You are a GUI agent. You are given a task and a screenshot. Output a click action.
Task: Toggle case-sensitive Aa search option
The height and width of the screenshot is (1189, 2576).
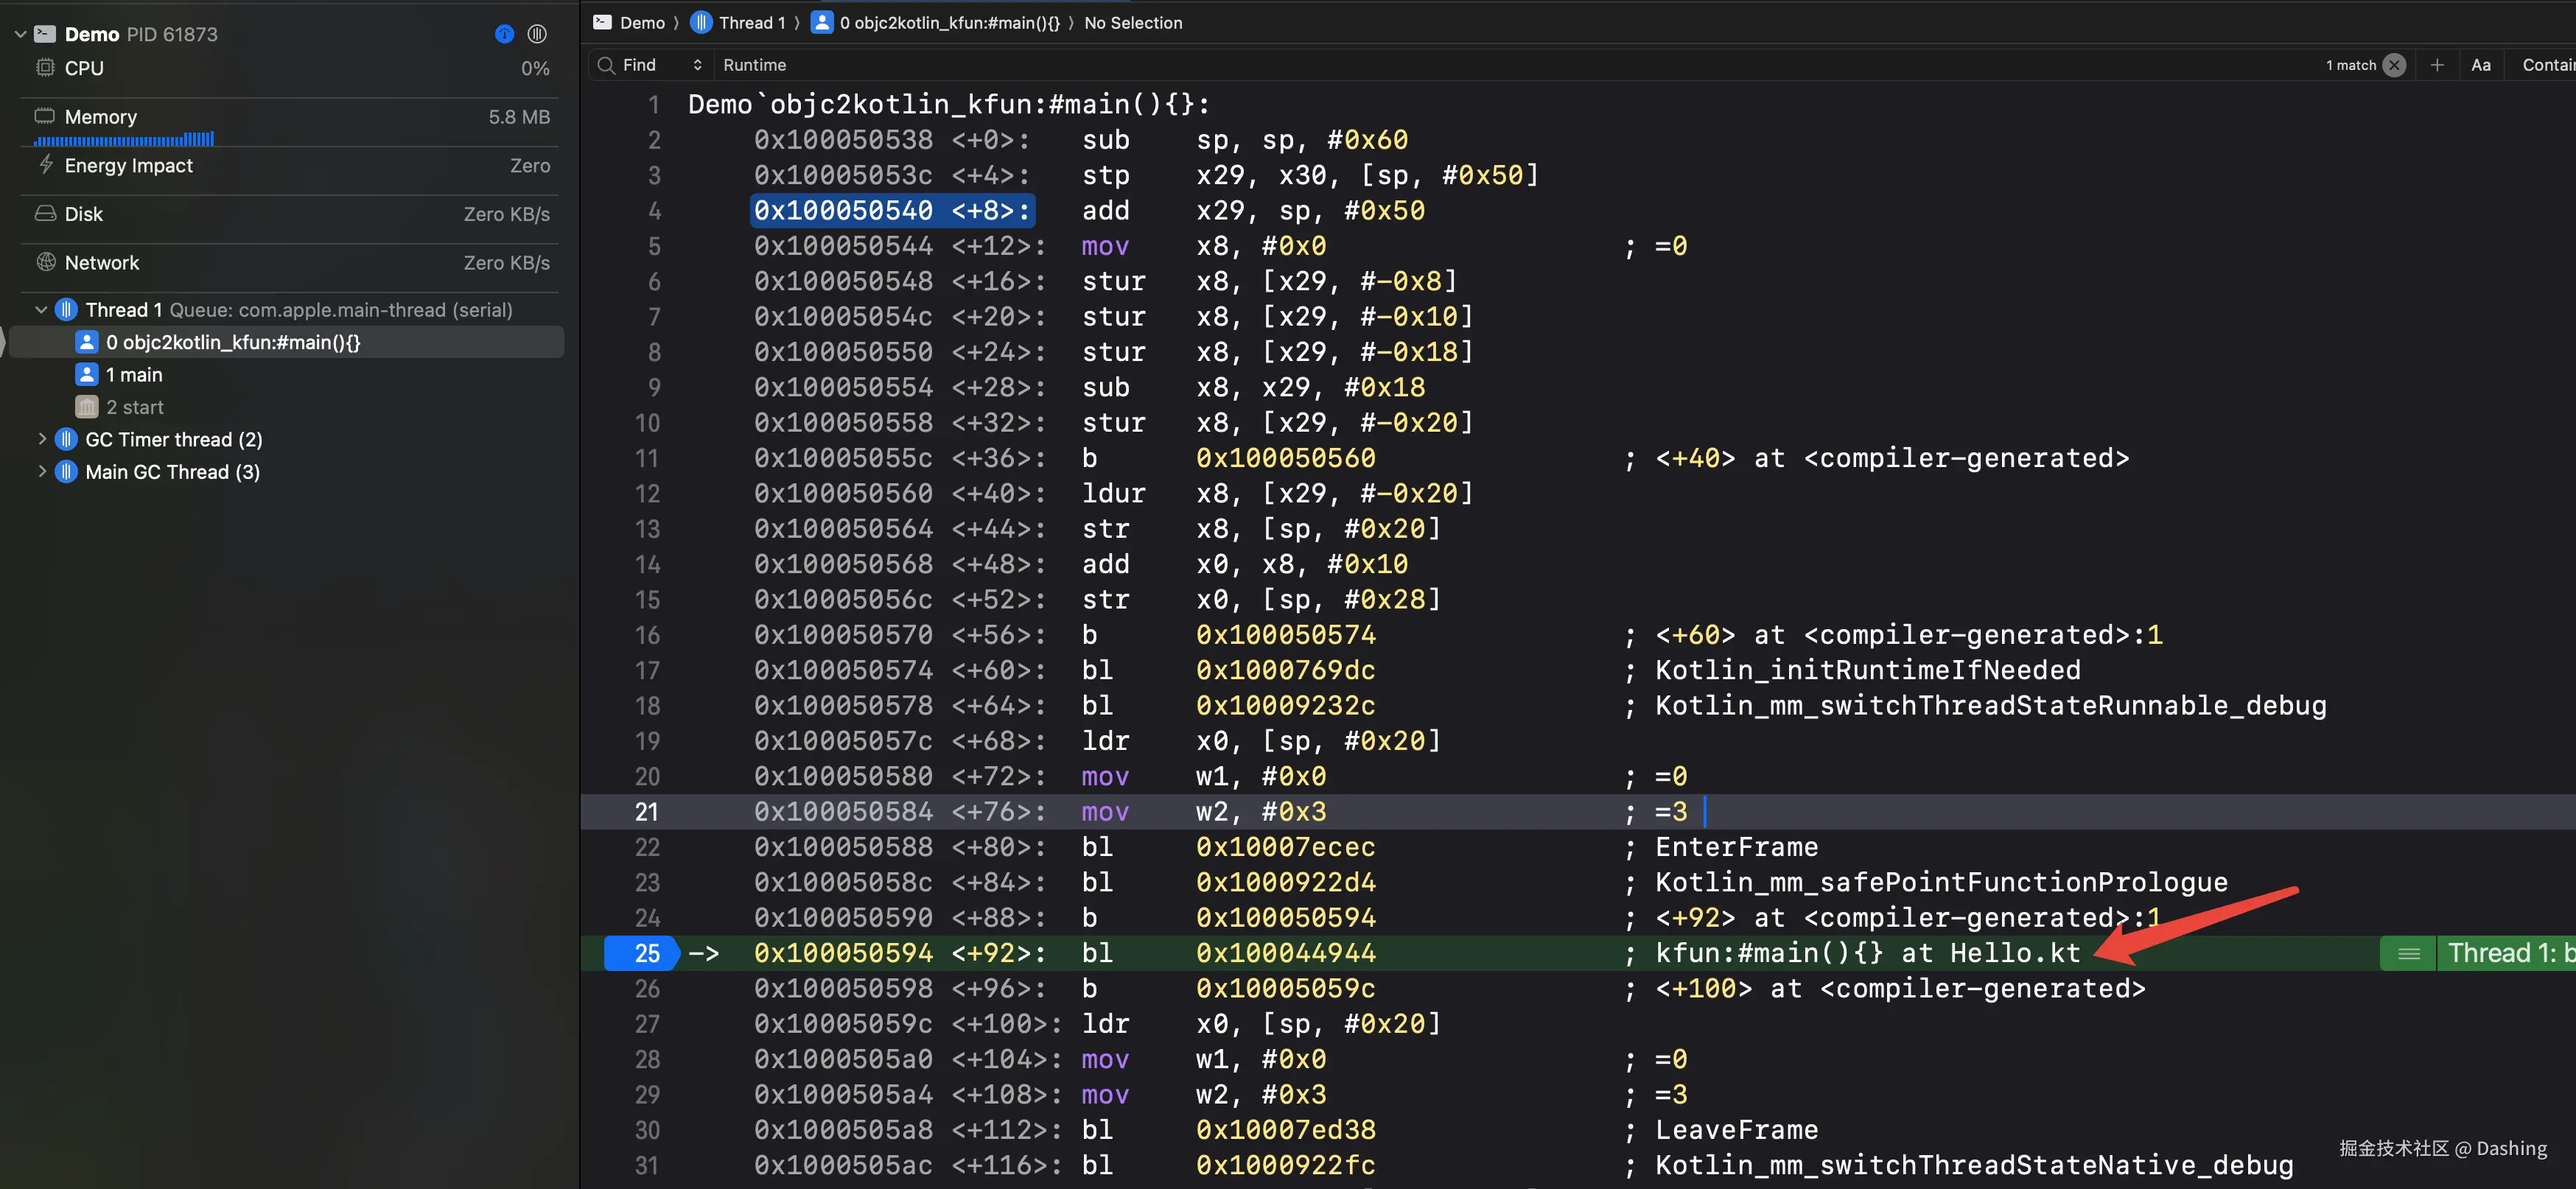(2481, 65)
